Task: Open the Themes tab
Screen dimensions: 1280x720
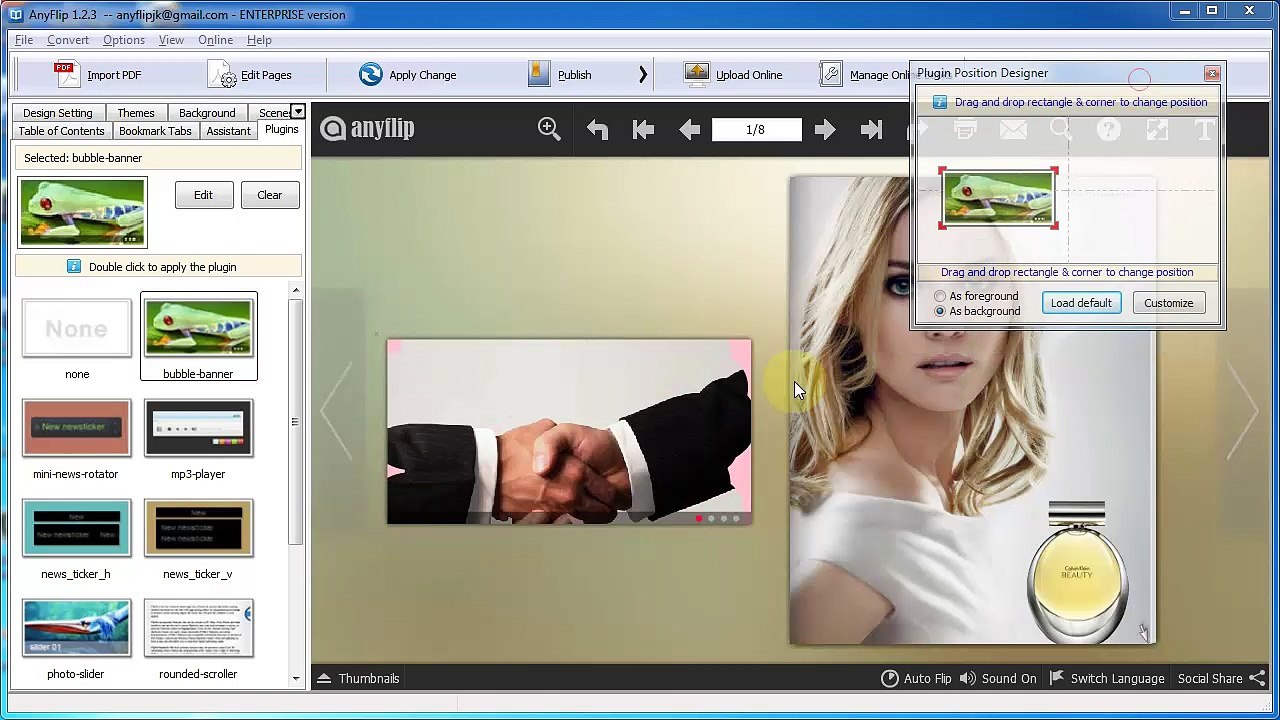Action: coord(136,113)
